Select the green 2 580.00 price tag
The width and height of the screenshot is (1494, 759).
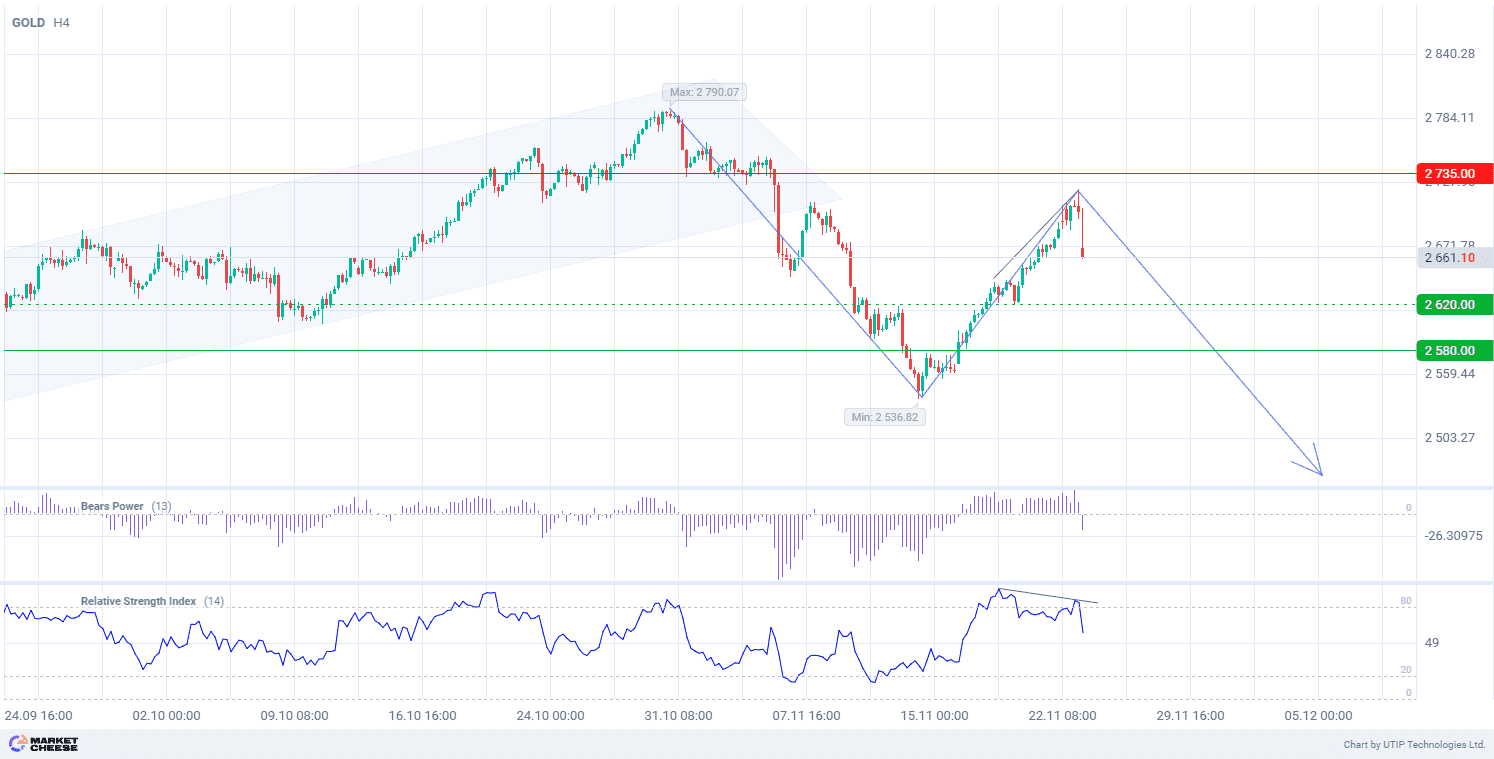point(1454,351)
